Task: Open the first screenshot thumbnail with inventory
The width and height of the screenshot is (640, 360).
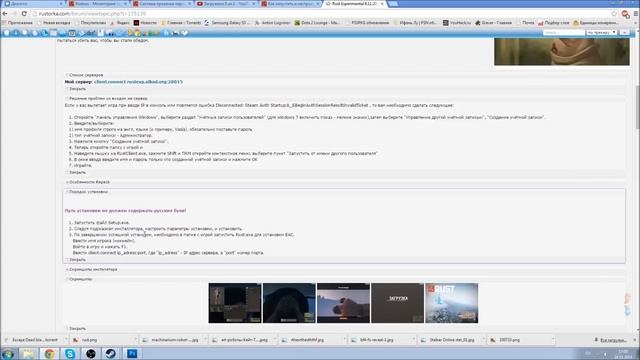Action: [235, 303]
